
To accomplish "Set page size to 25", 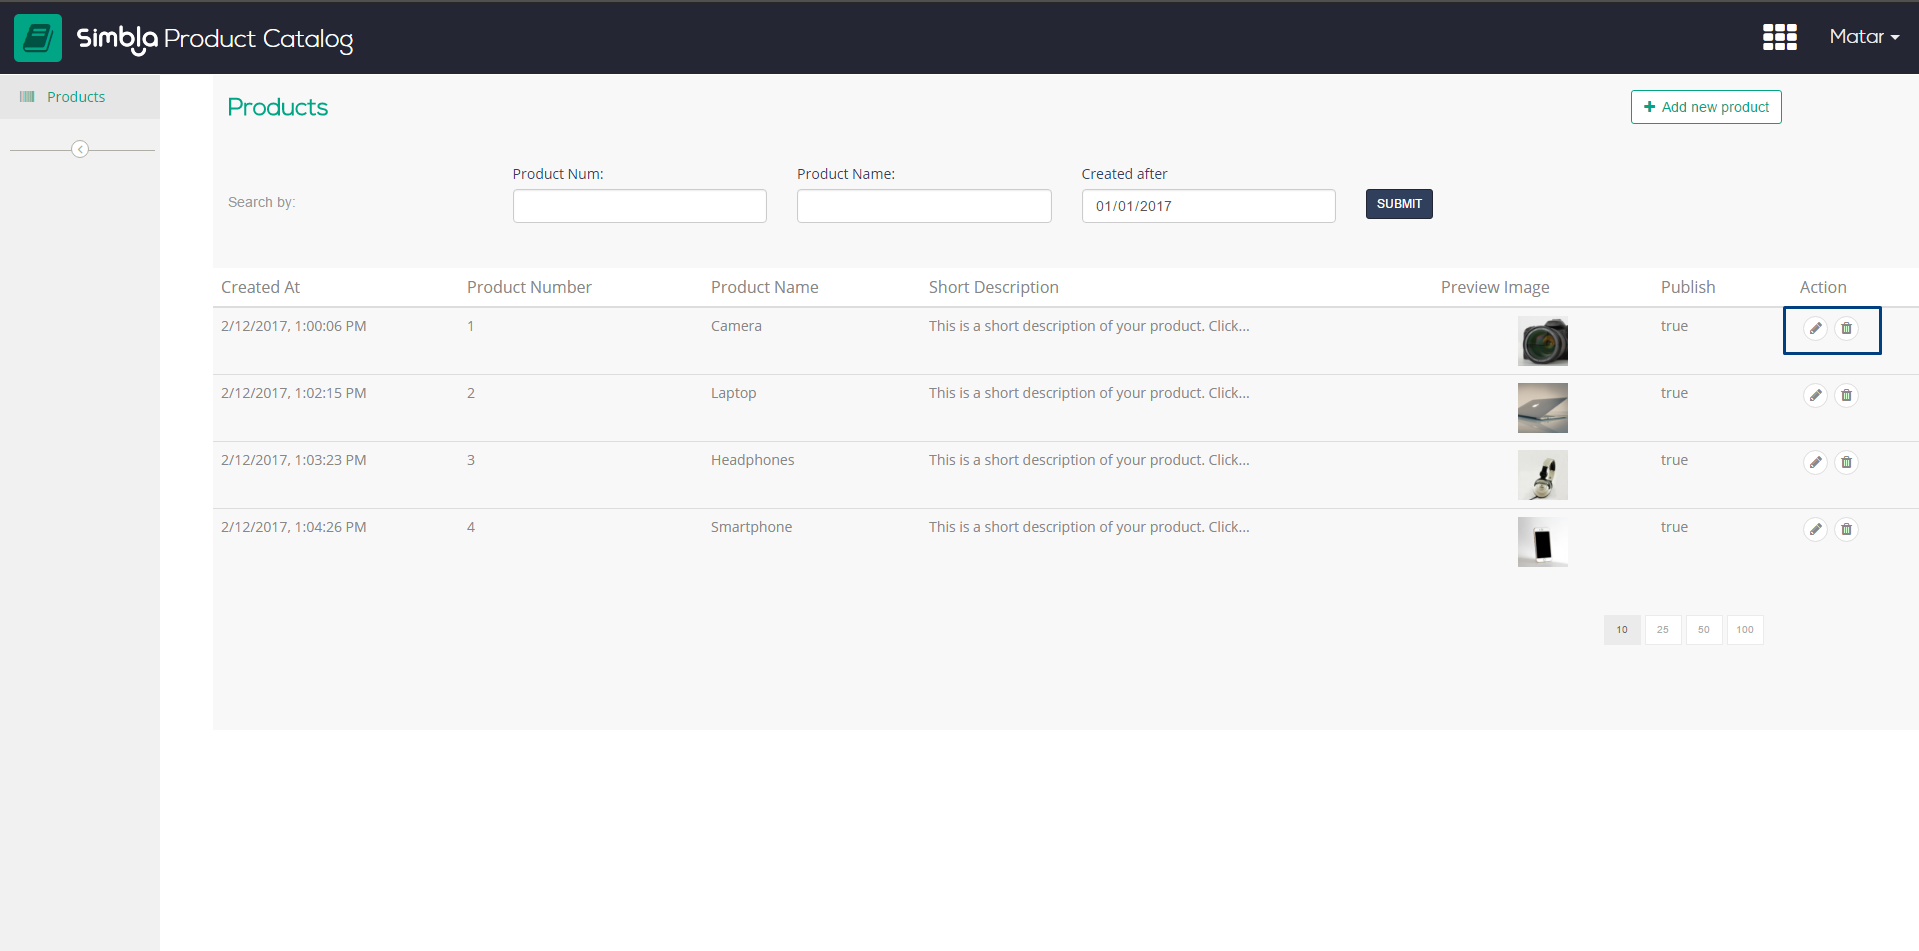I will click(x=1663, y=630).
